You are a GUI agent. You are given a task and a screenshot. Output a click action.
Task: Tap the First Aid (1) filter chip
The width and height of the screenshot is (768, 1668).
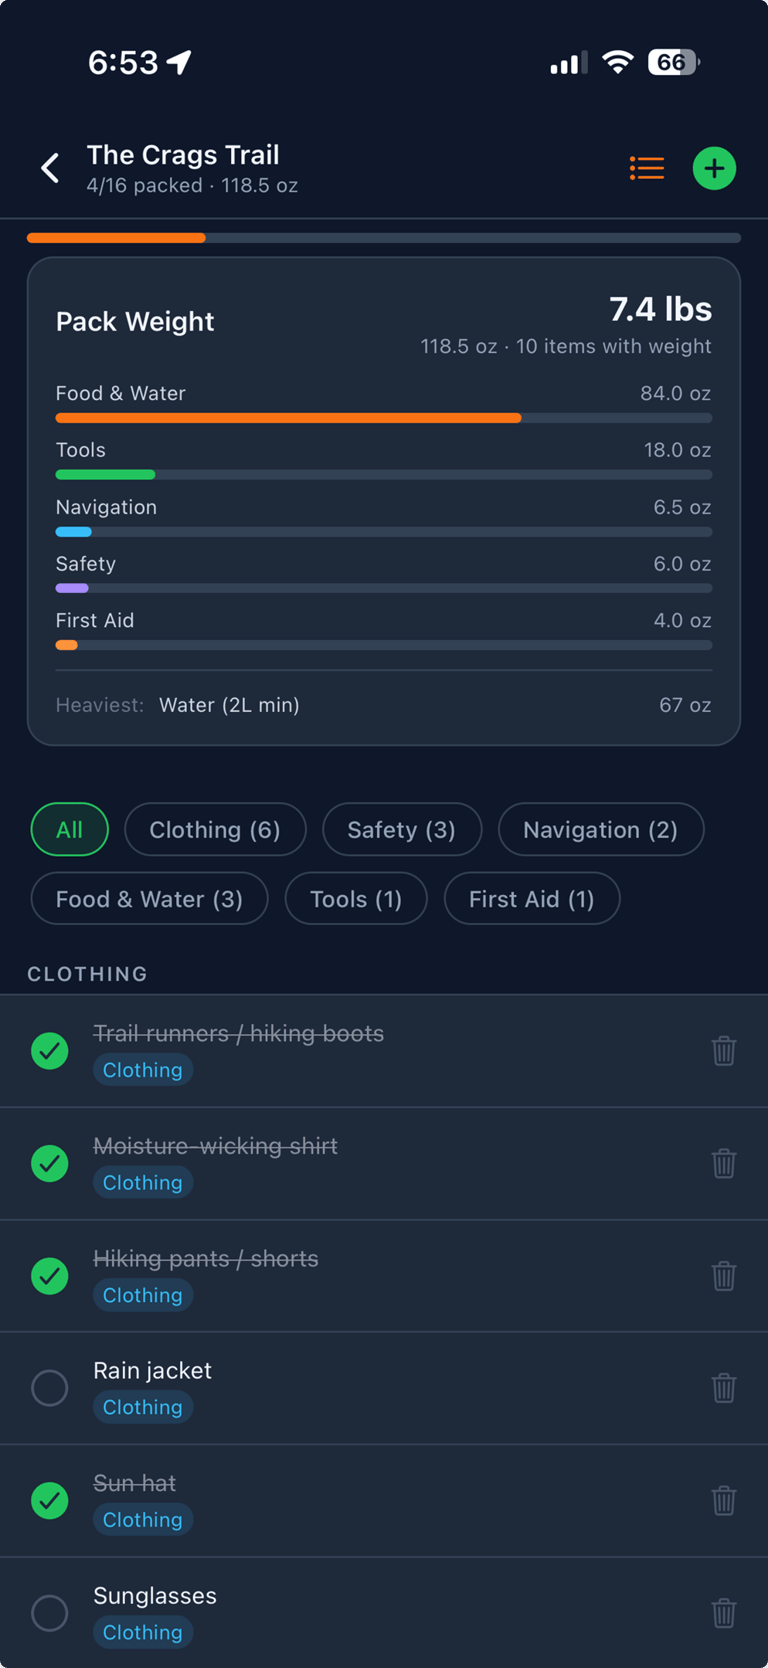(x=531, y=898)
